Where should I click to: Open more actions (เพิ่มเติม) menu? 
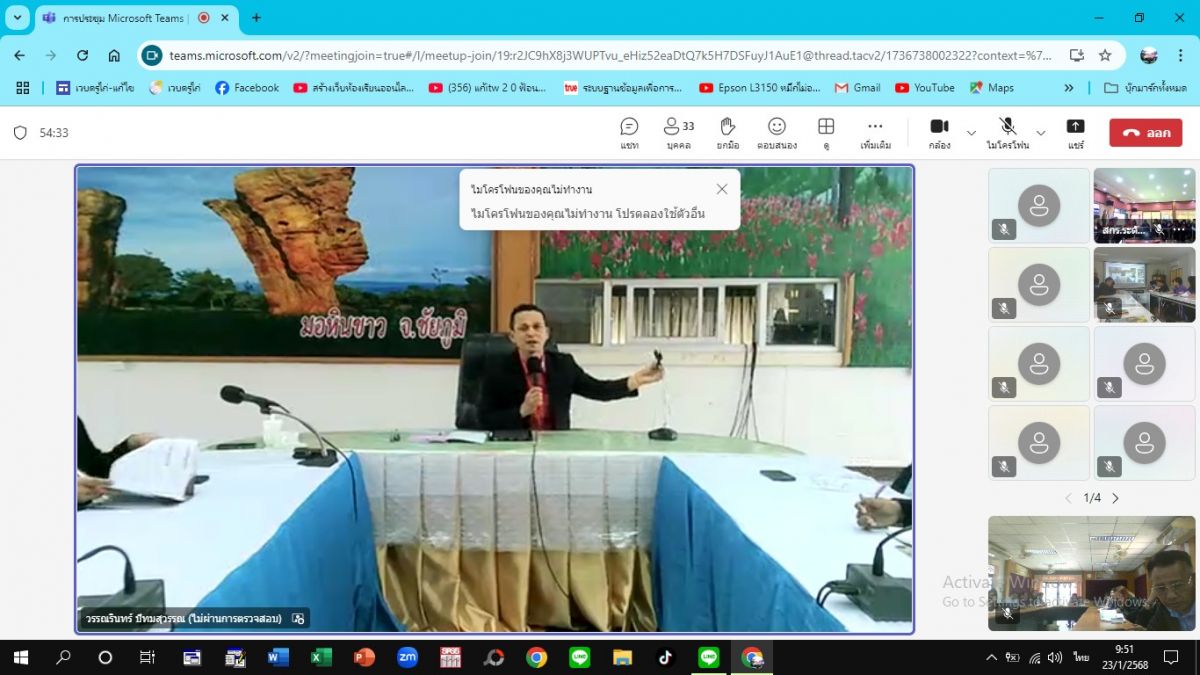click(x=875, y=133)
